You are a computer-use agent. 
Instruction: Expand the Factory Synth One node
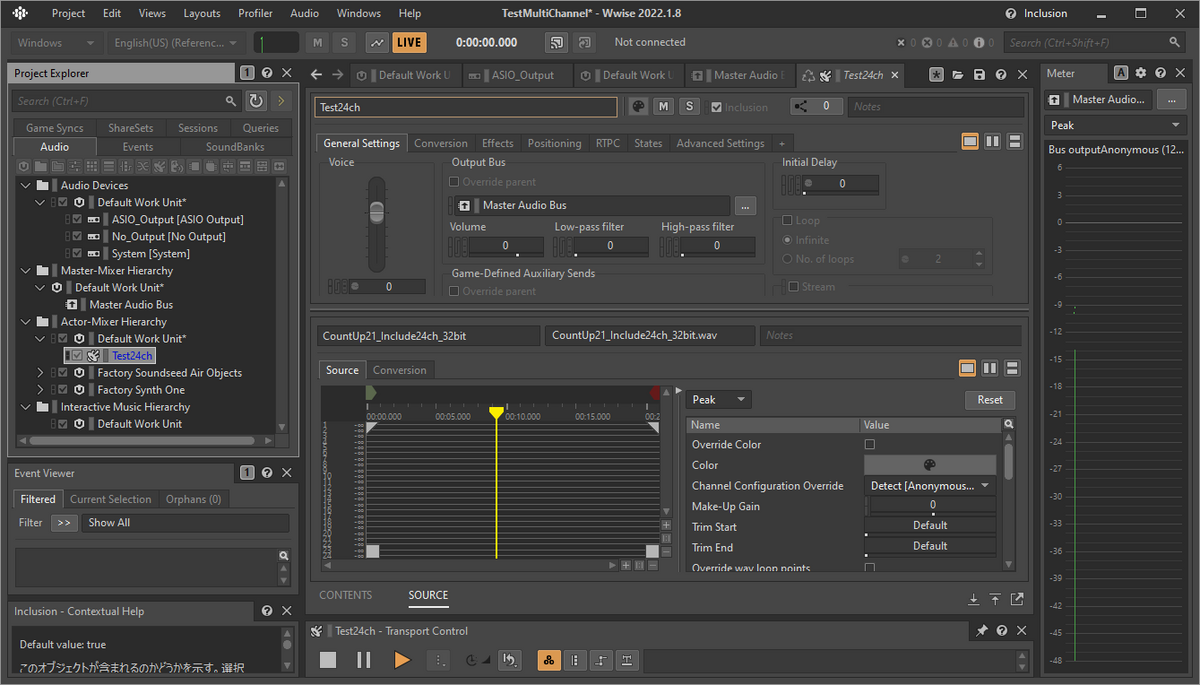pos(40,390)
